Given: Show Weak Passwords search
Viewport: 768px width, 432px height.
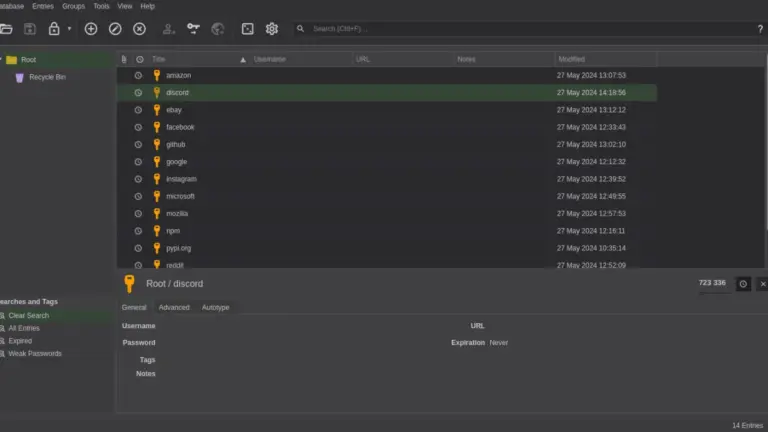Looking at the screenshot, I should pos(35,354).
